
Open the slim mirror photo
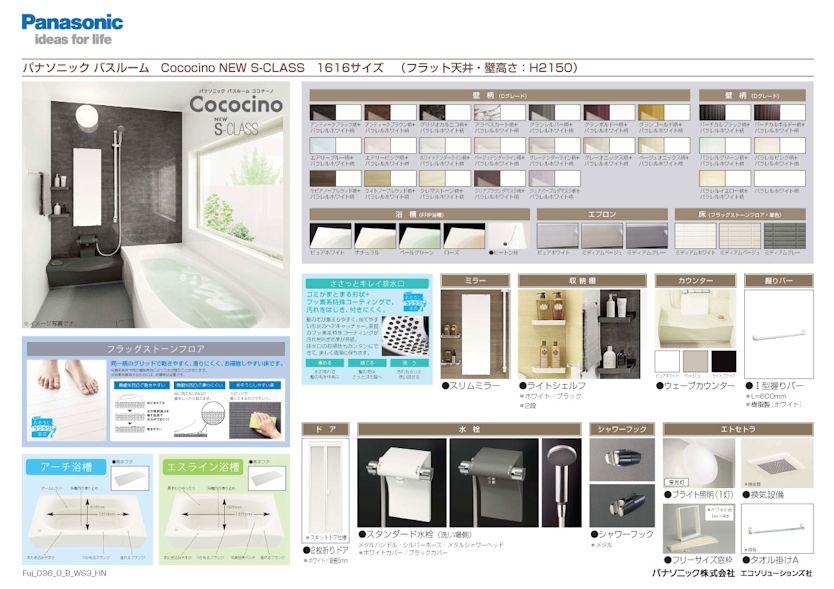[475, 334]
